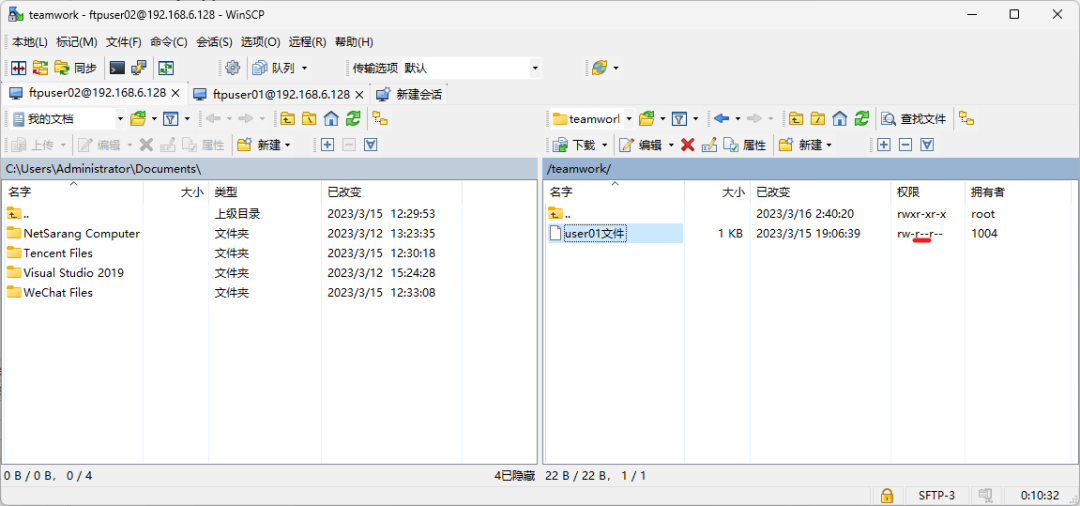The width and height of the screenshot is (1080, 506).
Task: Click the Synchronize browsing icon next to 同步
Action: (x=41, y=68)
